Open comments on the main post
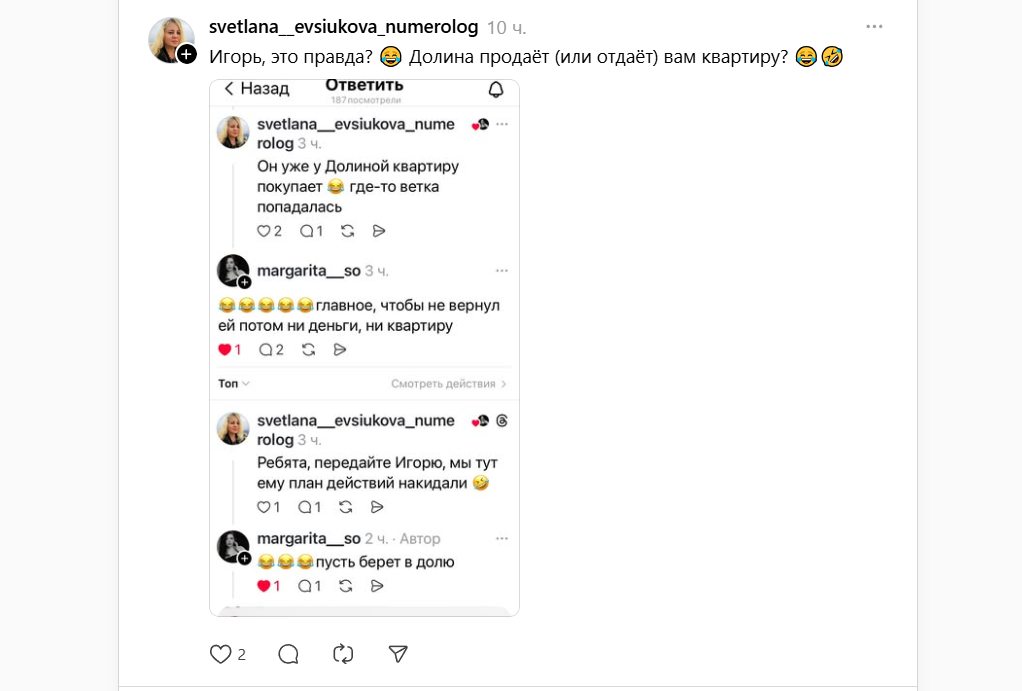The height and width of the screenshot is (691, 1022). [x=288, y=653]
